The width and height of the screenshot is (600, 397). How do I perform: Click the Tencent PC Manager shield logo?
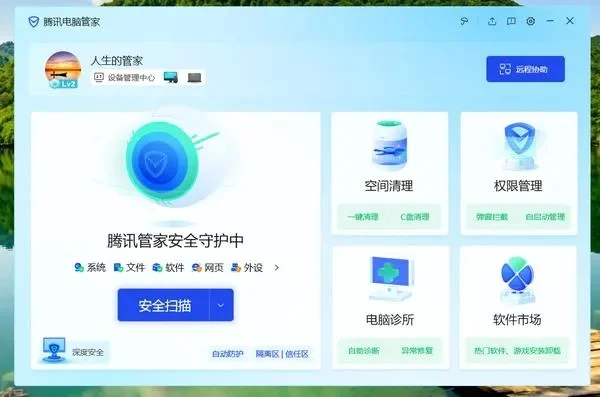pyautogui.click(x=34, y=21)
